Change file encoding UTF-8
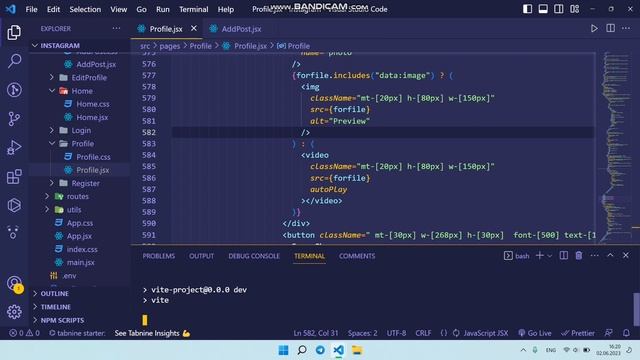Viewport: 640px width, 360px height. click(396, 333)
